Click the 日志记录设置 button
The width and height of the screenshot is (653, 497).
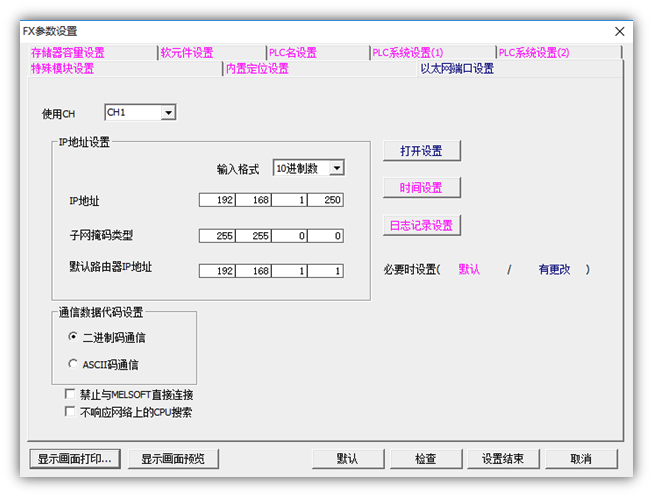[421, 225]
